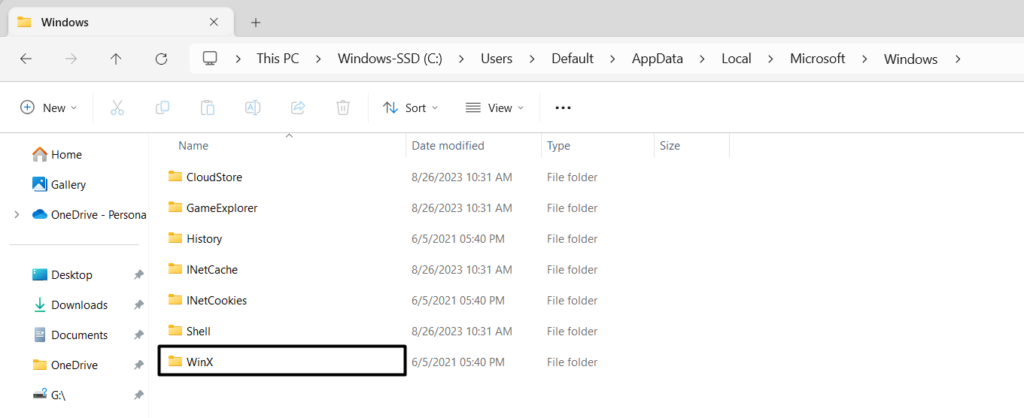Click the Delete trash icon
This screenshot has width=1024, height=418.
tap(343, 108)
